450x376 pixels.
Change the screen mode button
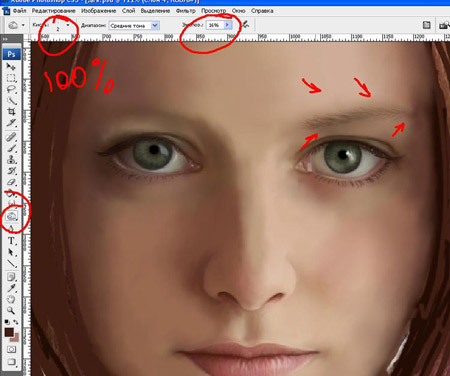pos(11,362)
